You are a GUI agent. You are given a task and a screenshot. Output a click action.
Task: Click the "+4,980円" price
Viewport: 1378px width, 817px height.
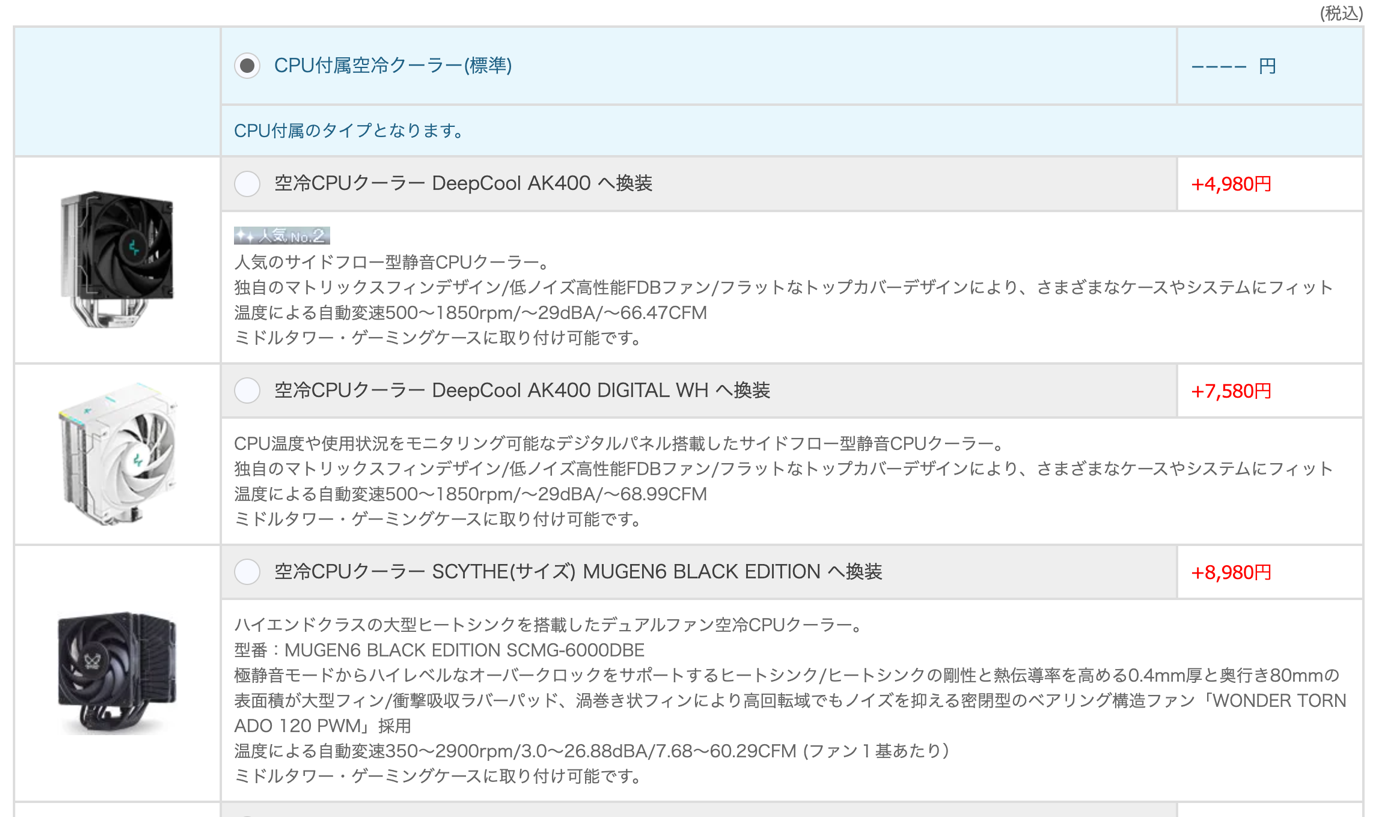pos(1231,185)
